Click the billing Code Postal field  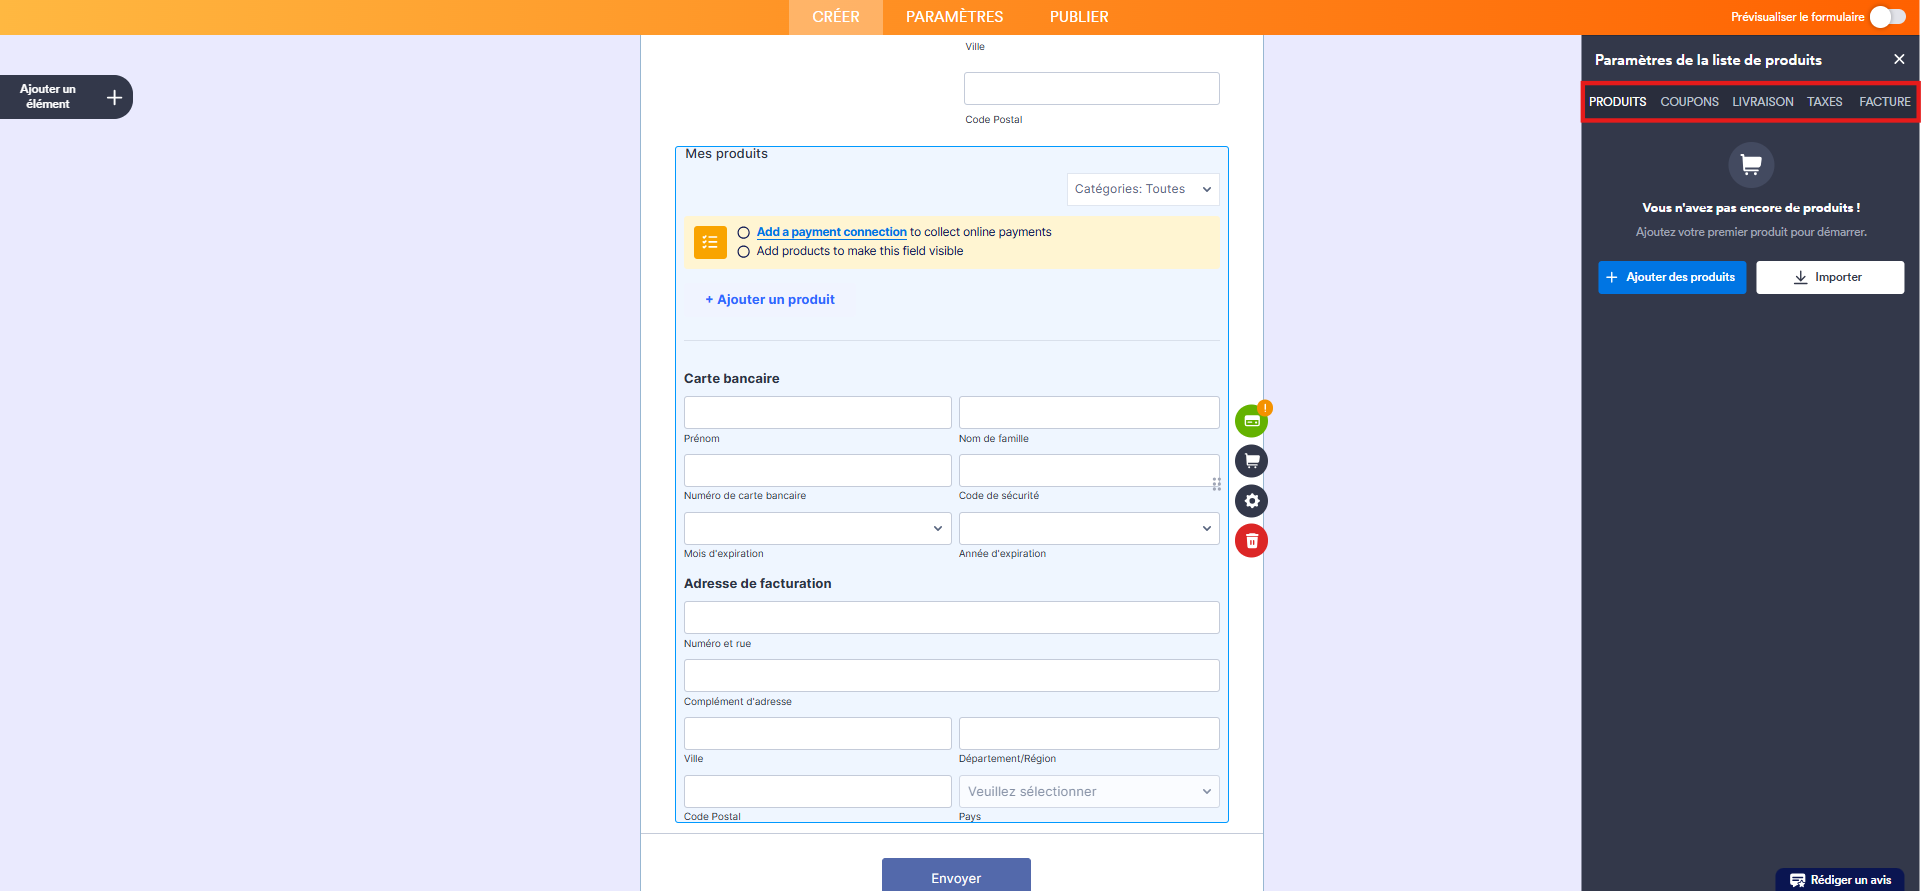point(817,791)
